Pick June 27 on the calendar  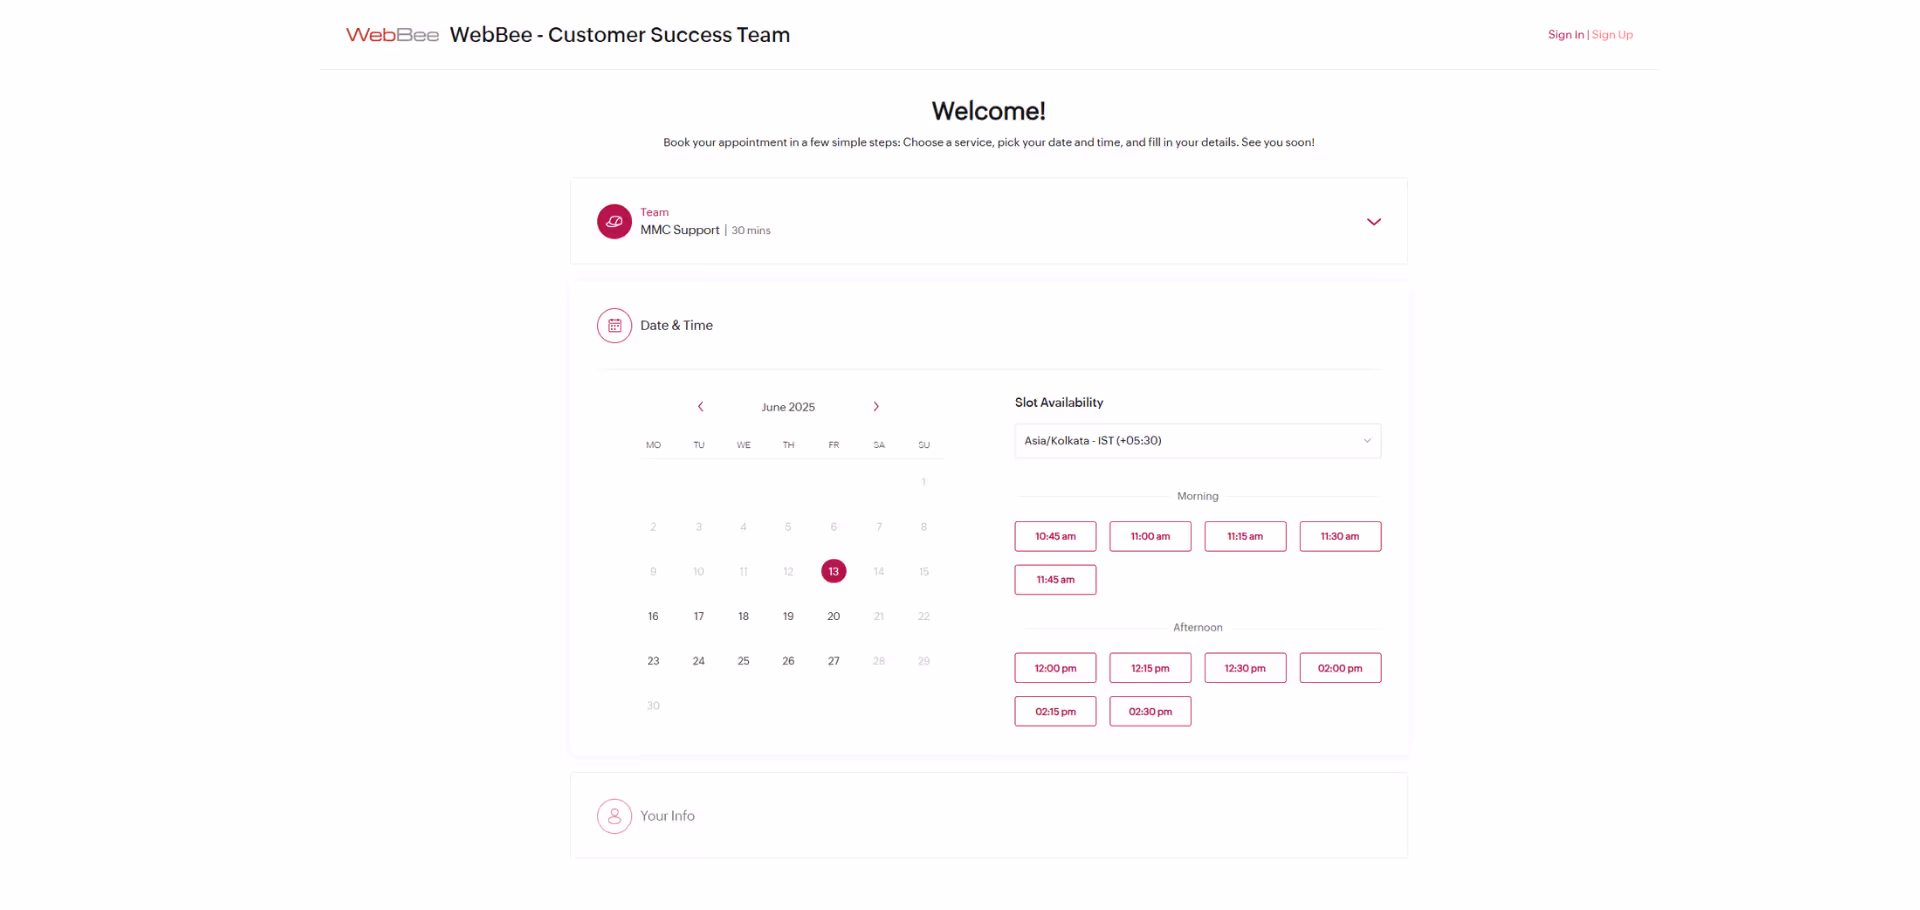(x=833, y=661)
